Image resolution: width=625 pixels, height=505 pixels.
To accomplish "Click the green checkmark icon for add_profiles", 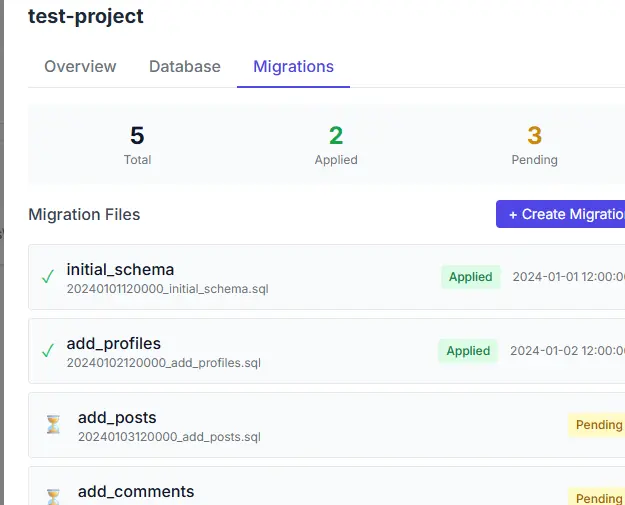I will 48,351.
